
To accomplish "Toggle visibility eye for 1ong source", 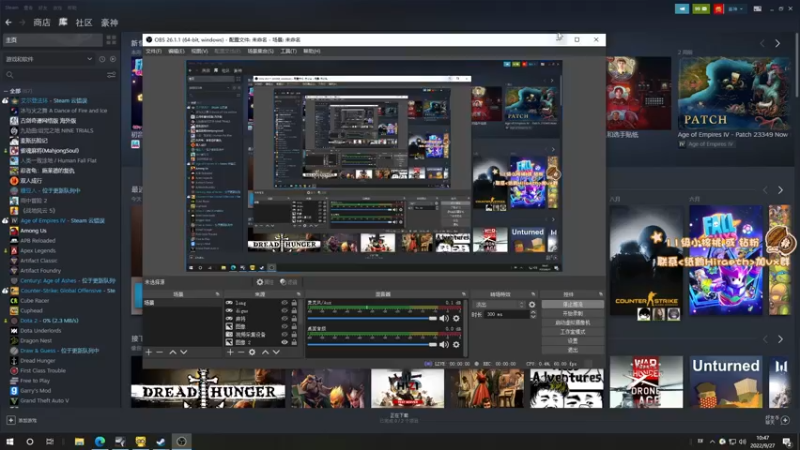I will (284, 303).
